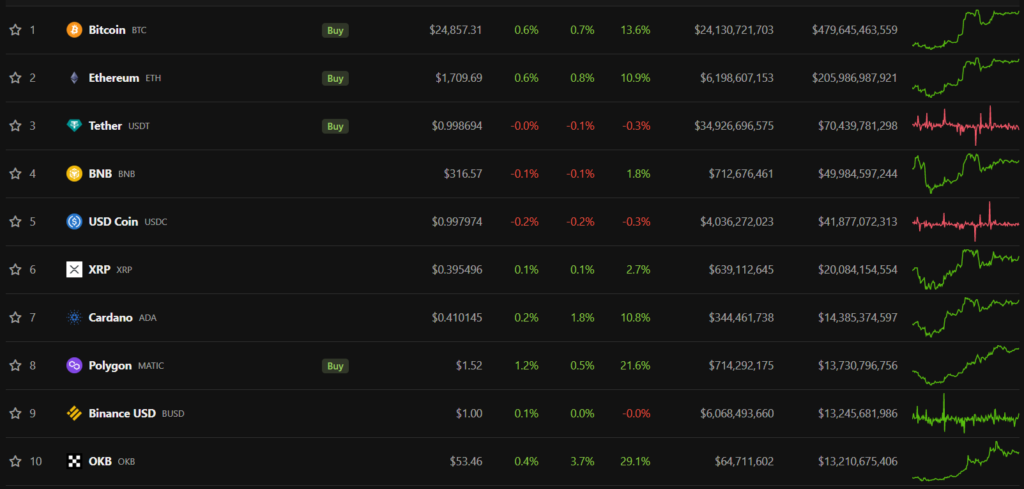
Task: Click the OKB checkered logo icon
Action: pyautogui.click(x=74, y=461)
